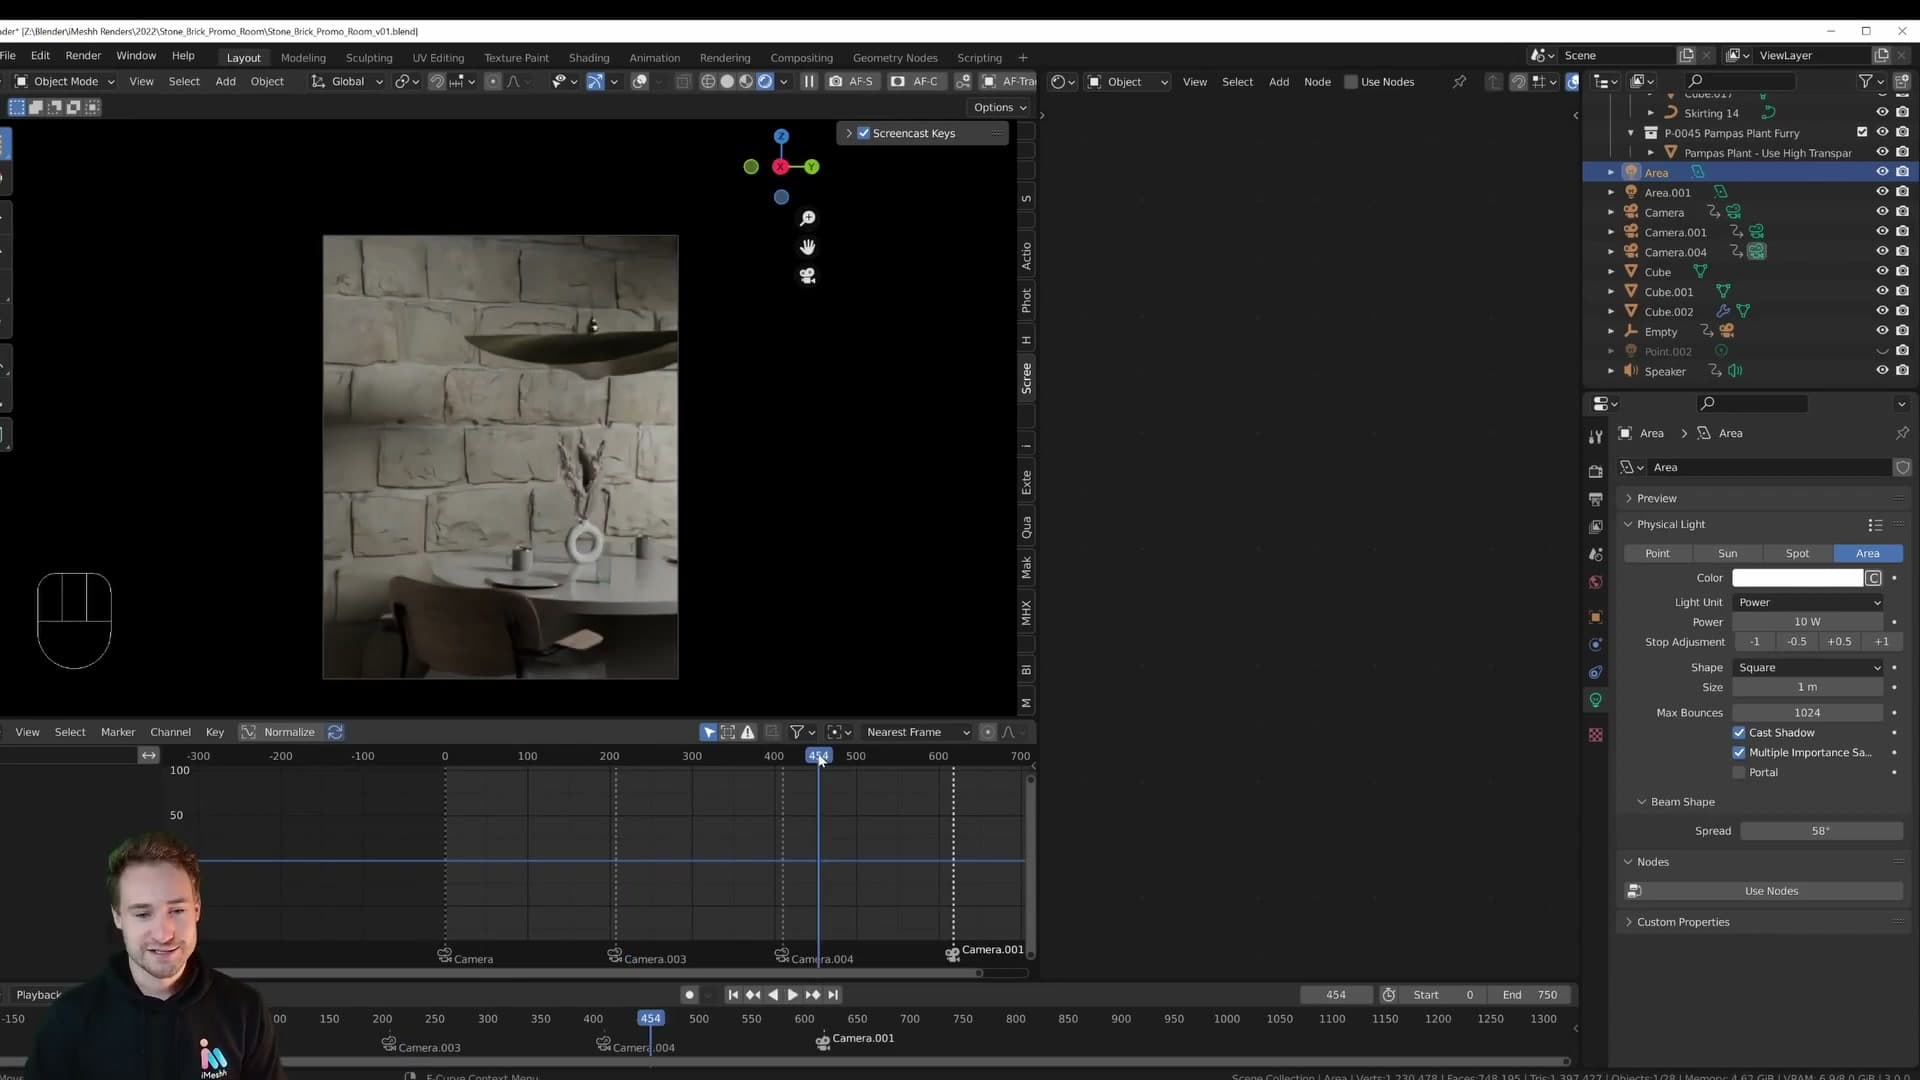Open the Shape Square dropdown
Viewport: 1920px width, 1080px height.
coord(1809,667)
